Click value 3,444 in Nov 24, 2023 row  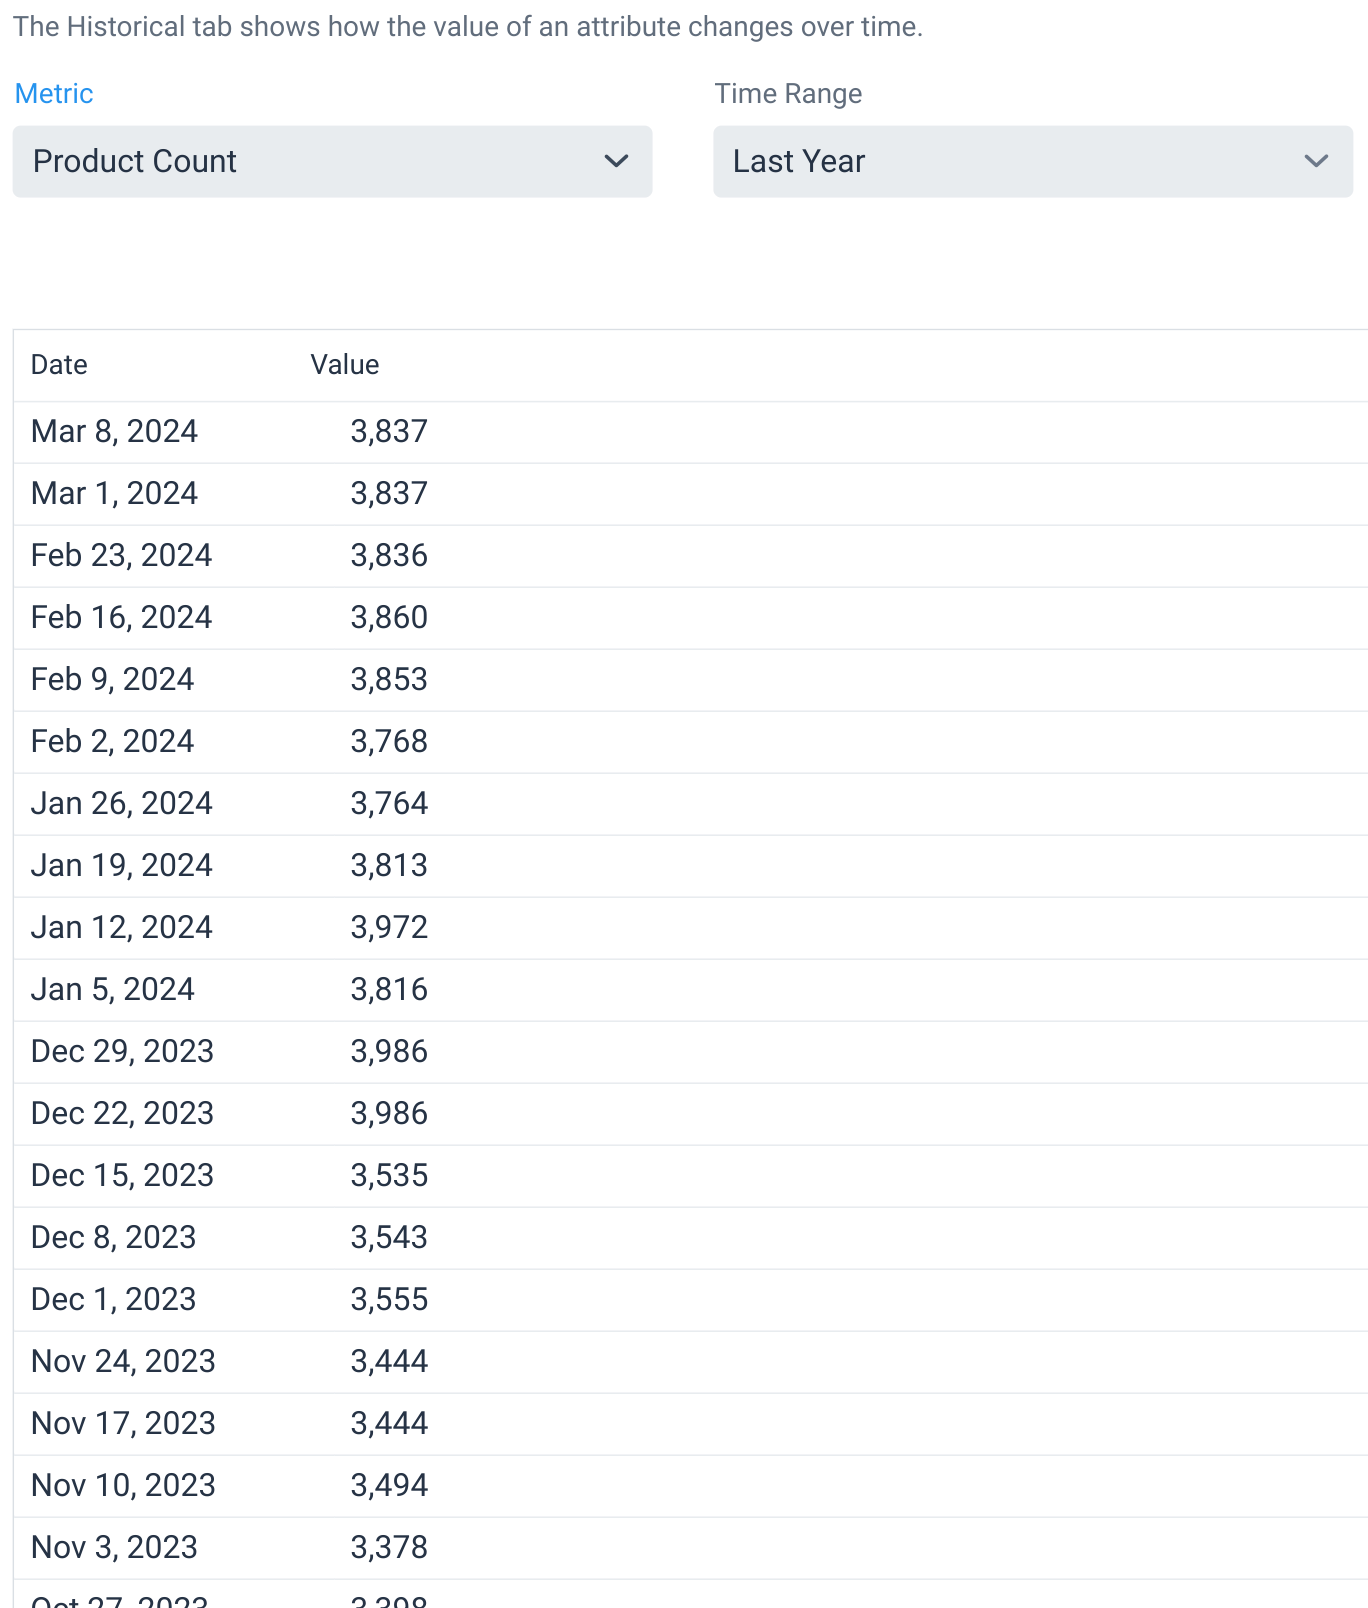click(389, 1362)
